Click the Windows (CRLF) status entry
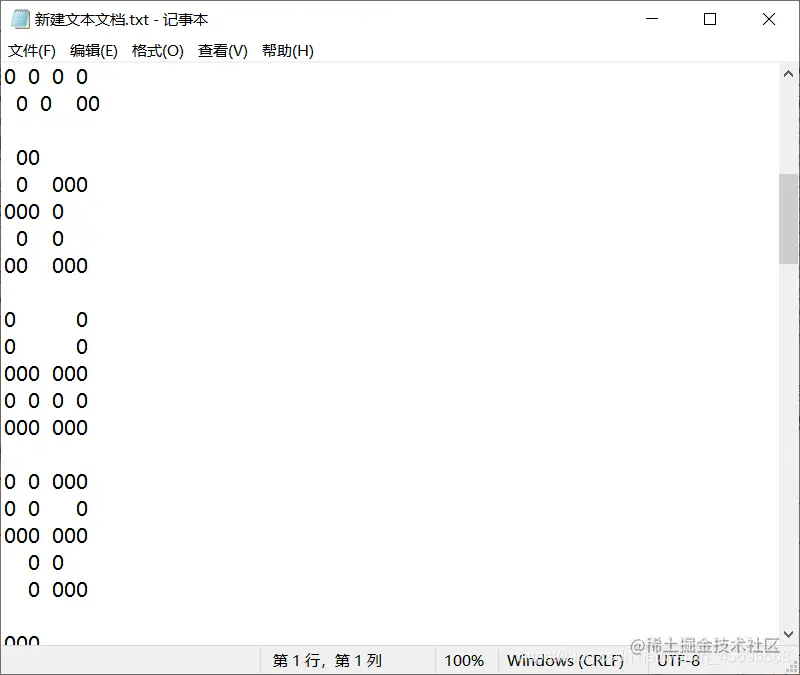The width and height of the screenshot is (800, 675). [x=565, y=661]
